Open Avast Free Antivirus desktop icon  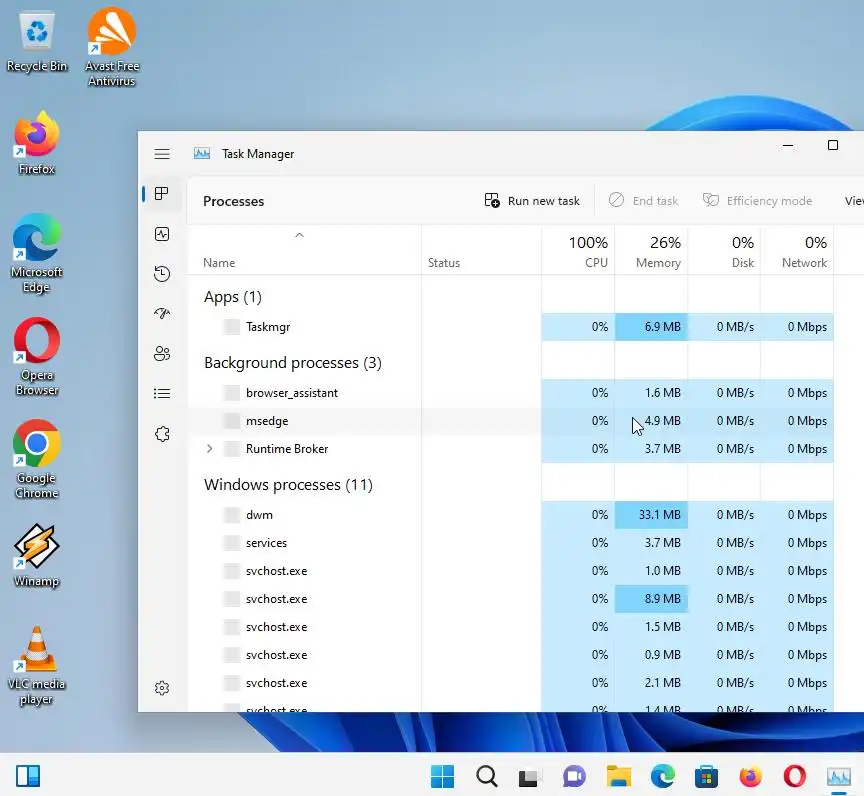(x=112, y=47)
